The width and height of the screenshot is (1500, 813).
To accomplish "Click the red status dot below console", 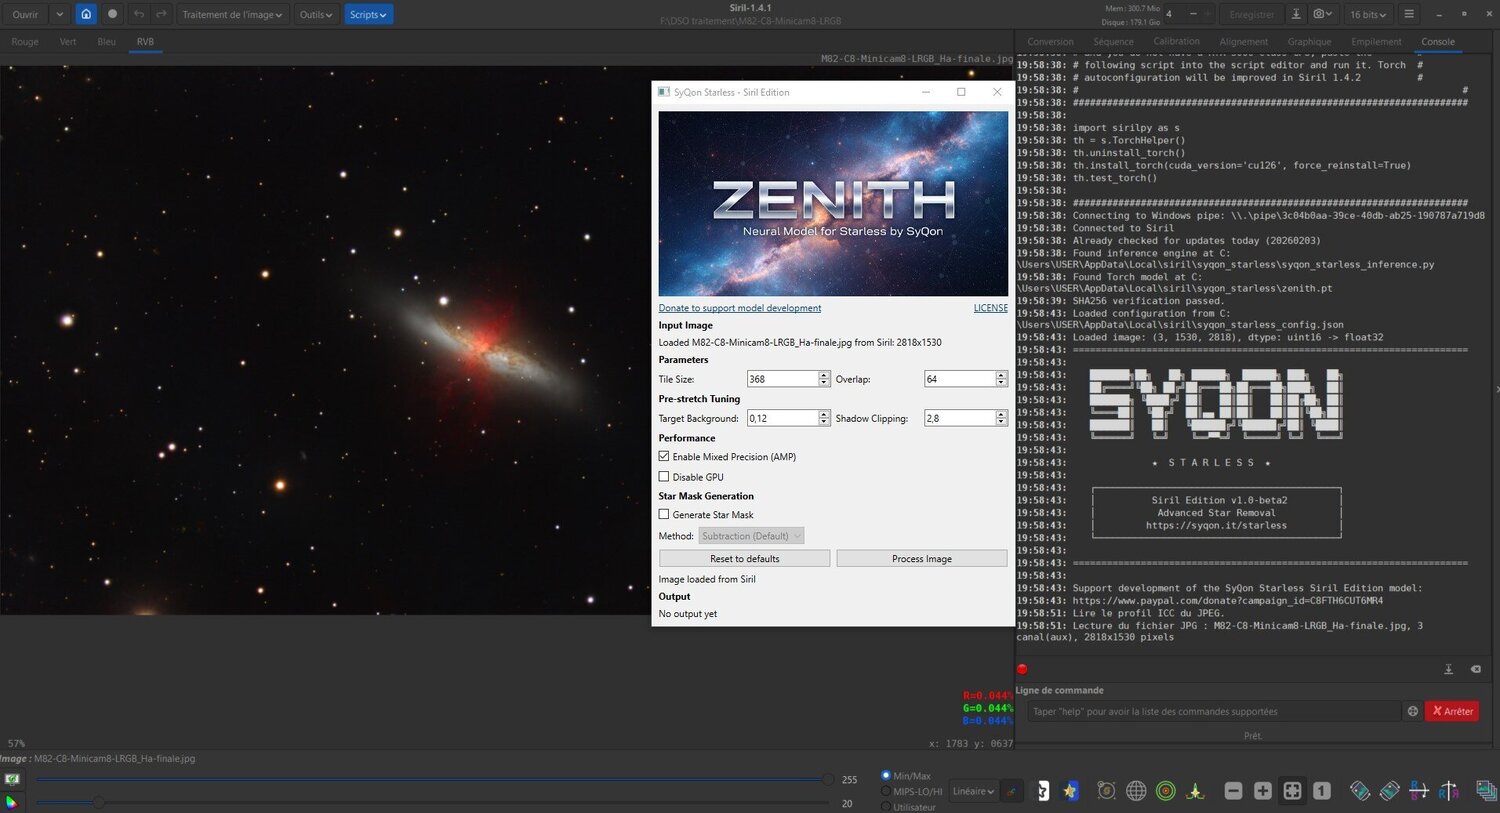I will (1022, 669).
